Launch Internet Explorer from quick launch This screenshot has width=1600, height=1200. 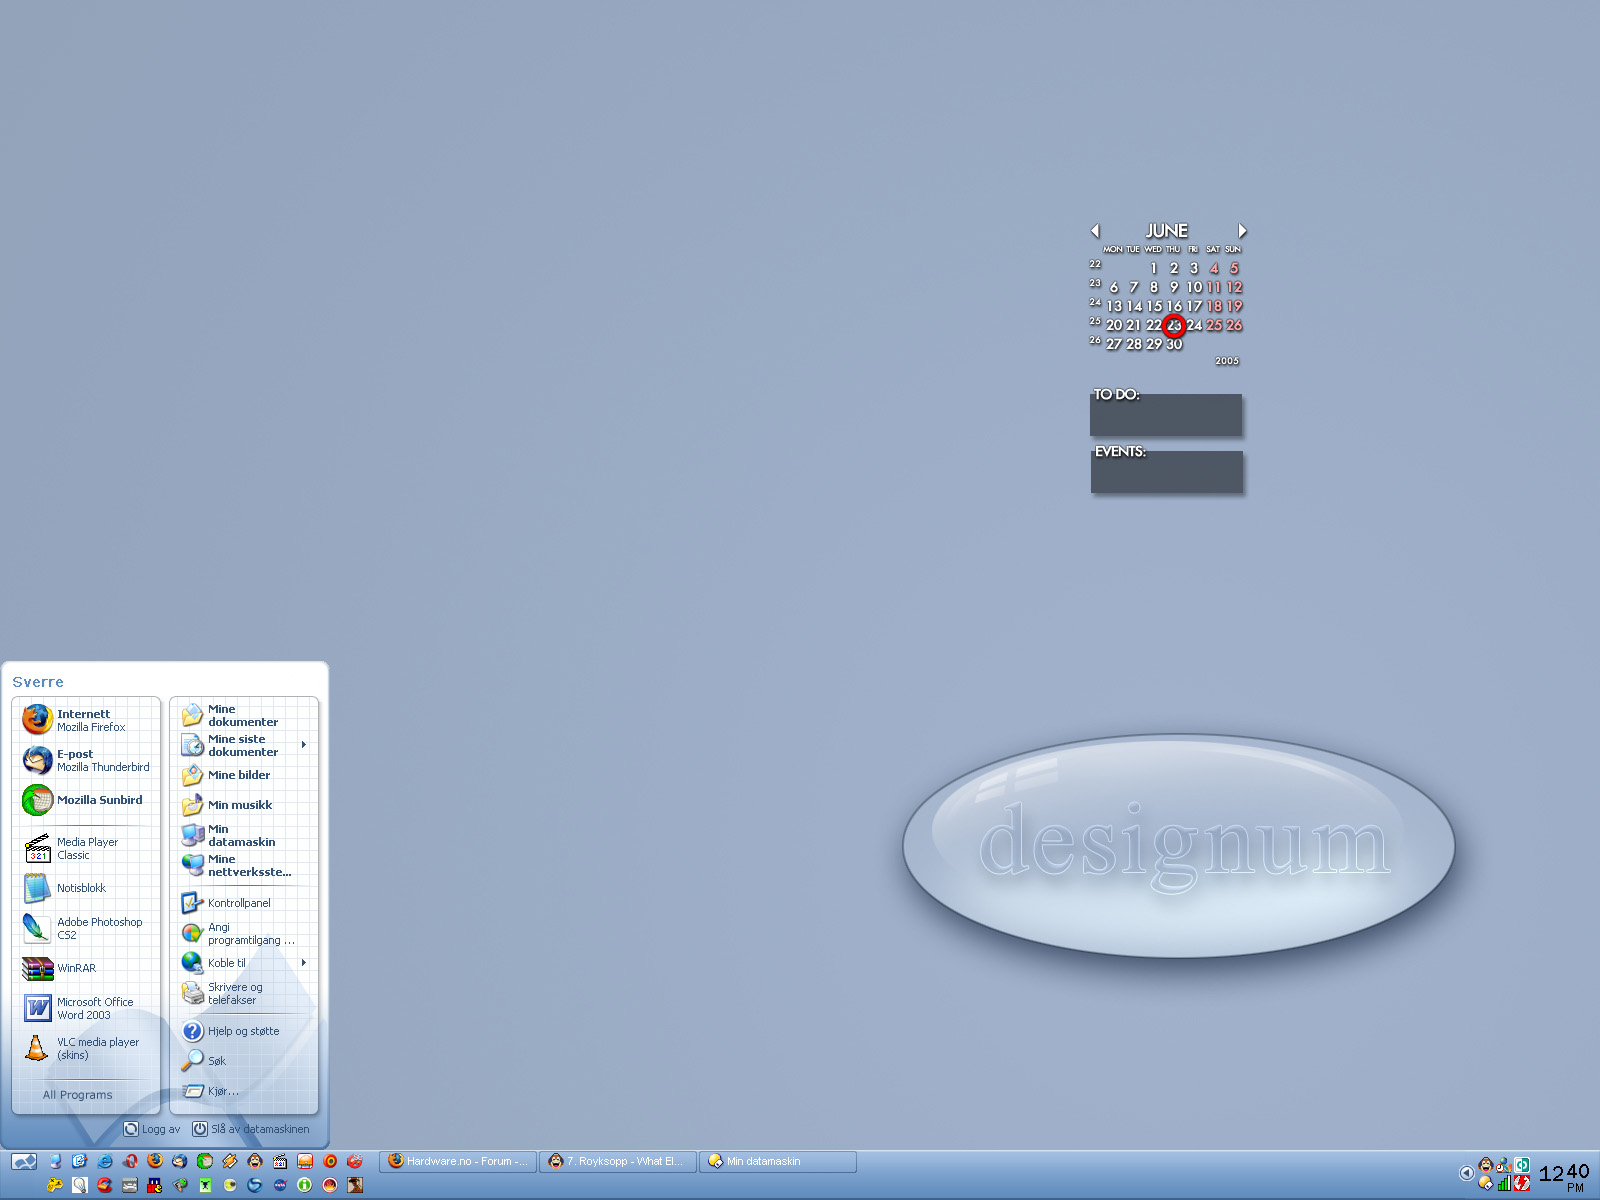(105, 1161)
